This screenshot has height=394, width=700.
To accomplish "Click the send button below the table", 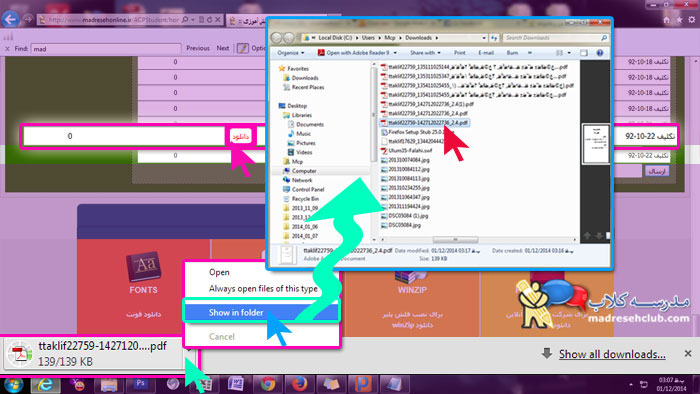I will click(x=657, y=171).
